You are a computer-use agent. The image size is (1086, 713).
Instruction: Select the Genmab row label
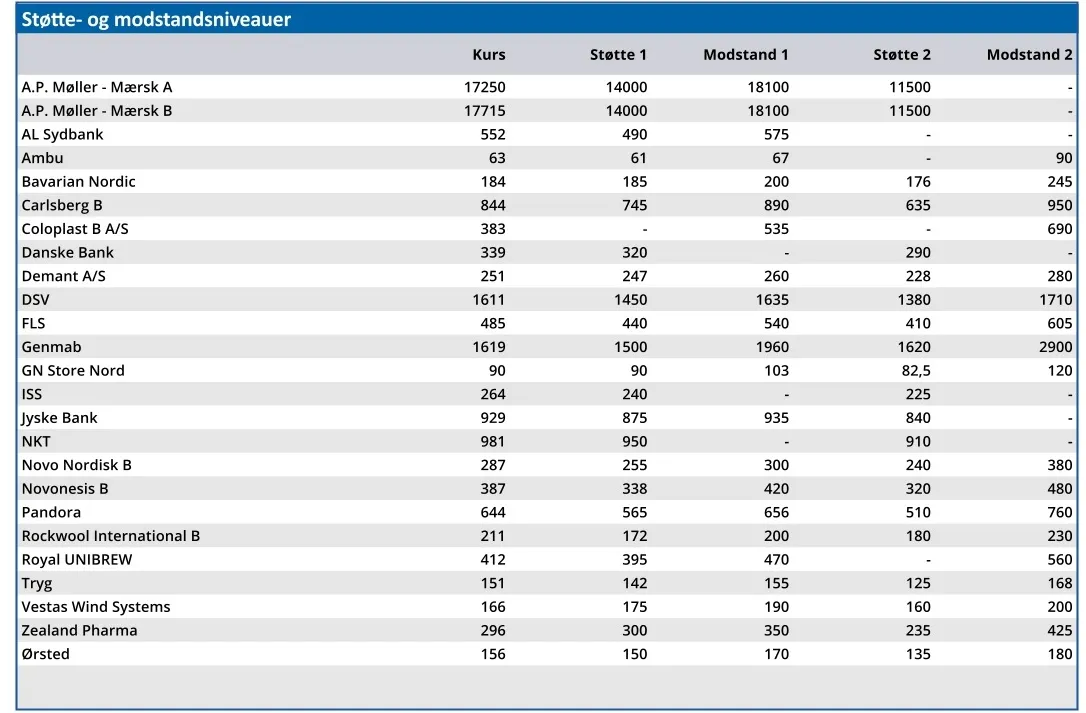[x=51, y=346]
